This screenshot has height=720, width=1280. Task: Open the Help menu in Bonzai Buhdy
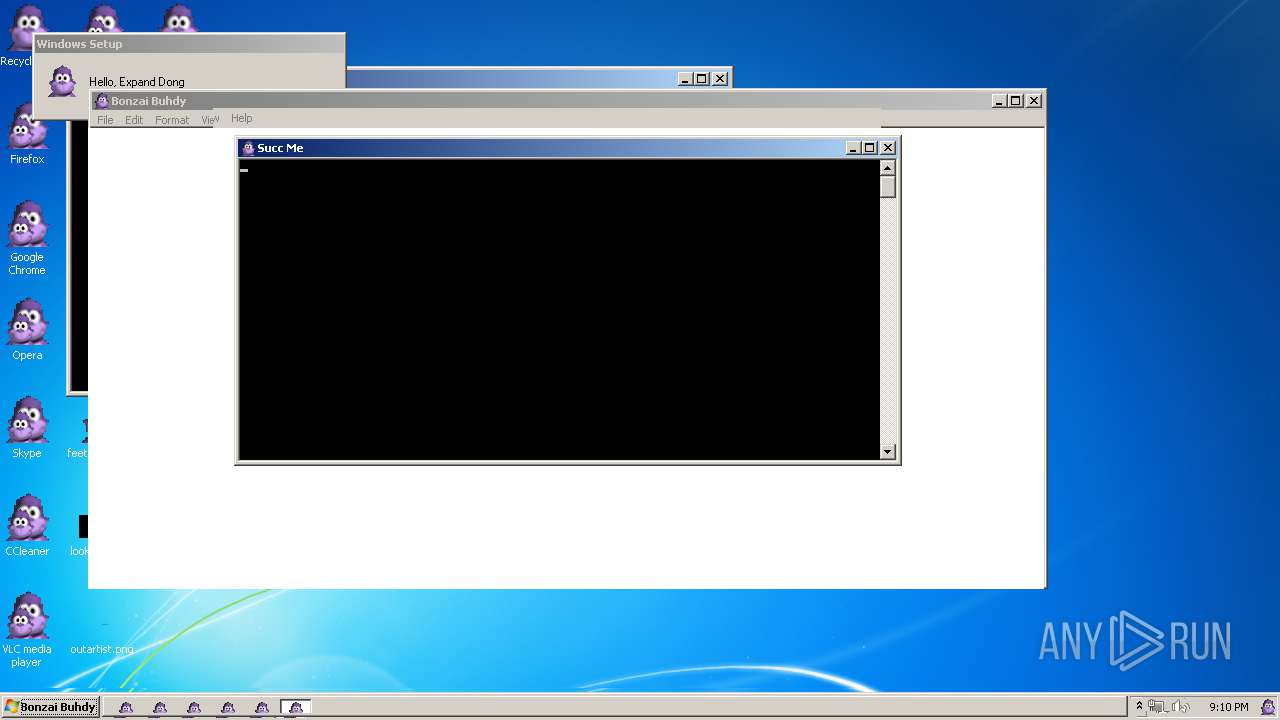pyautogui.click(x=242, y=118)
